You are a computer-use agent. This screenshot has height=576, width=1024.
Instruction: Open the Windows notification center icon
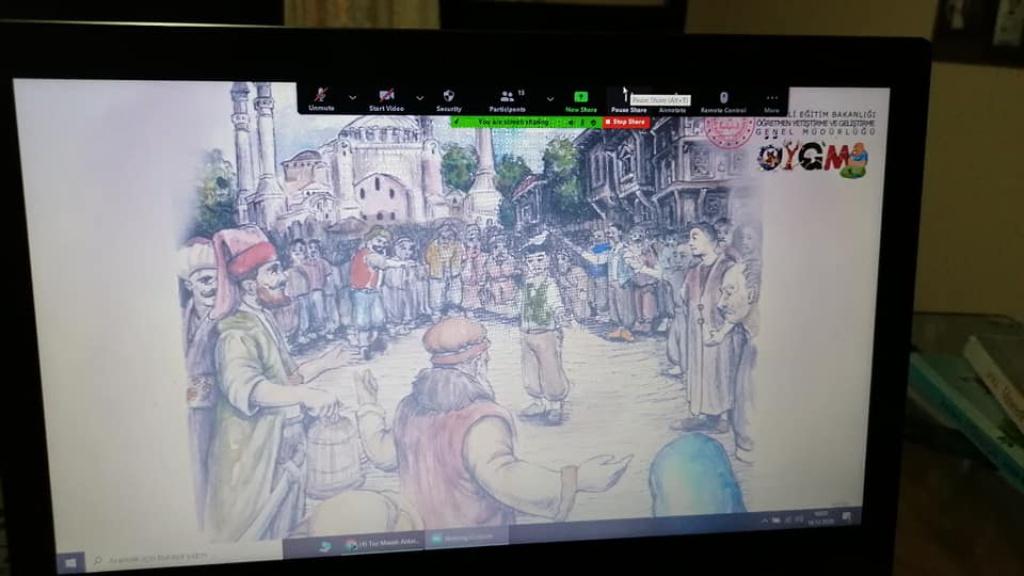pos(846,517)
